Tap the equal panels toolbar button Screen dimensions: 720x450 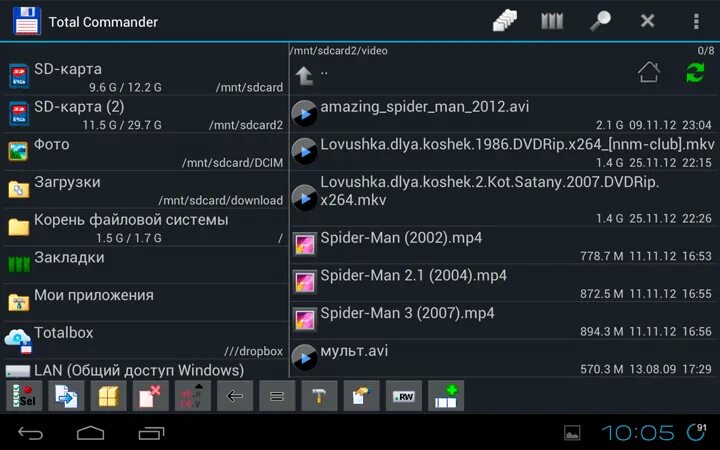coord(277,395)
